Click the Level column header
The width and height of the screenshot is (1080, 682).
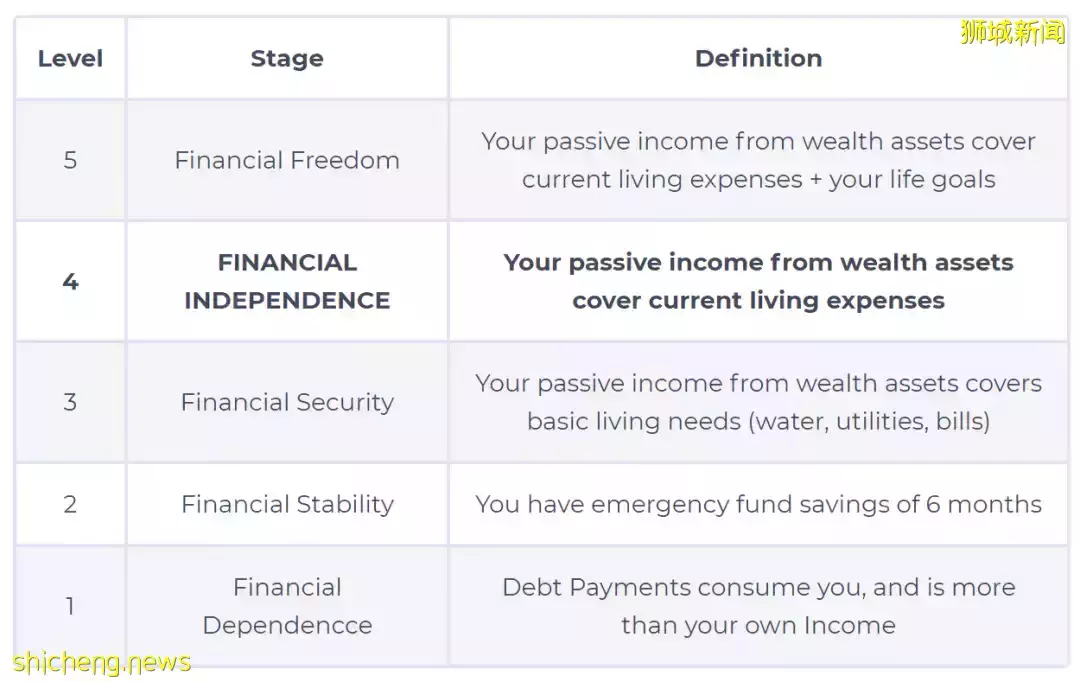(x=70, y=58)
